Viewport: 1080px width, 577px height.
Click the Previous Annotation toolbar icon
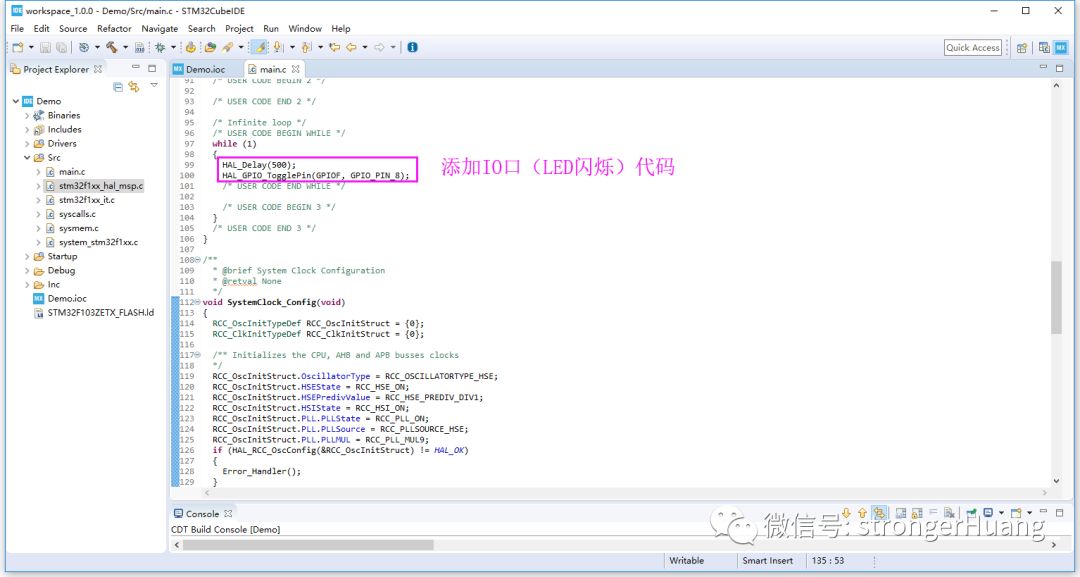(306, 48)
